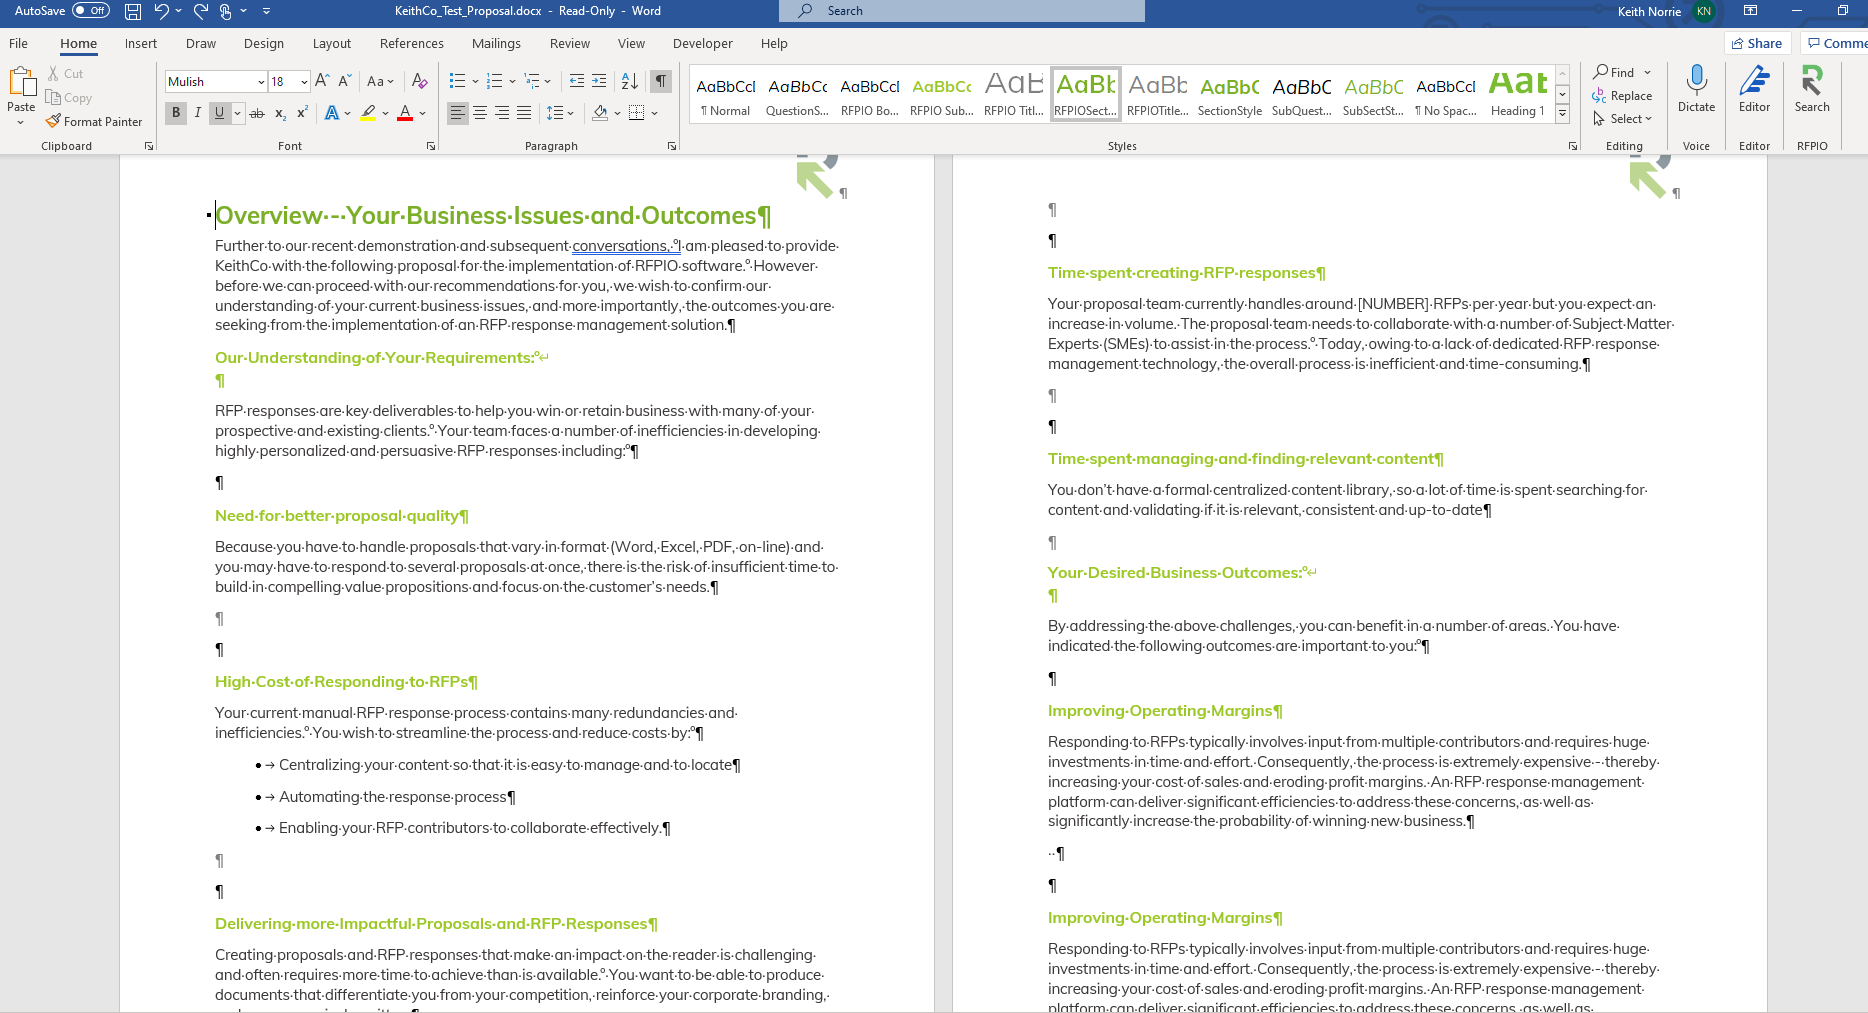1868x1013 pixels.
Task: Start Dictate with the microphone
Action: tap(1696, 89)
